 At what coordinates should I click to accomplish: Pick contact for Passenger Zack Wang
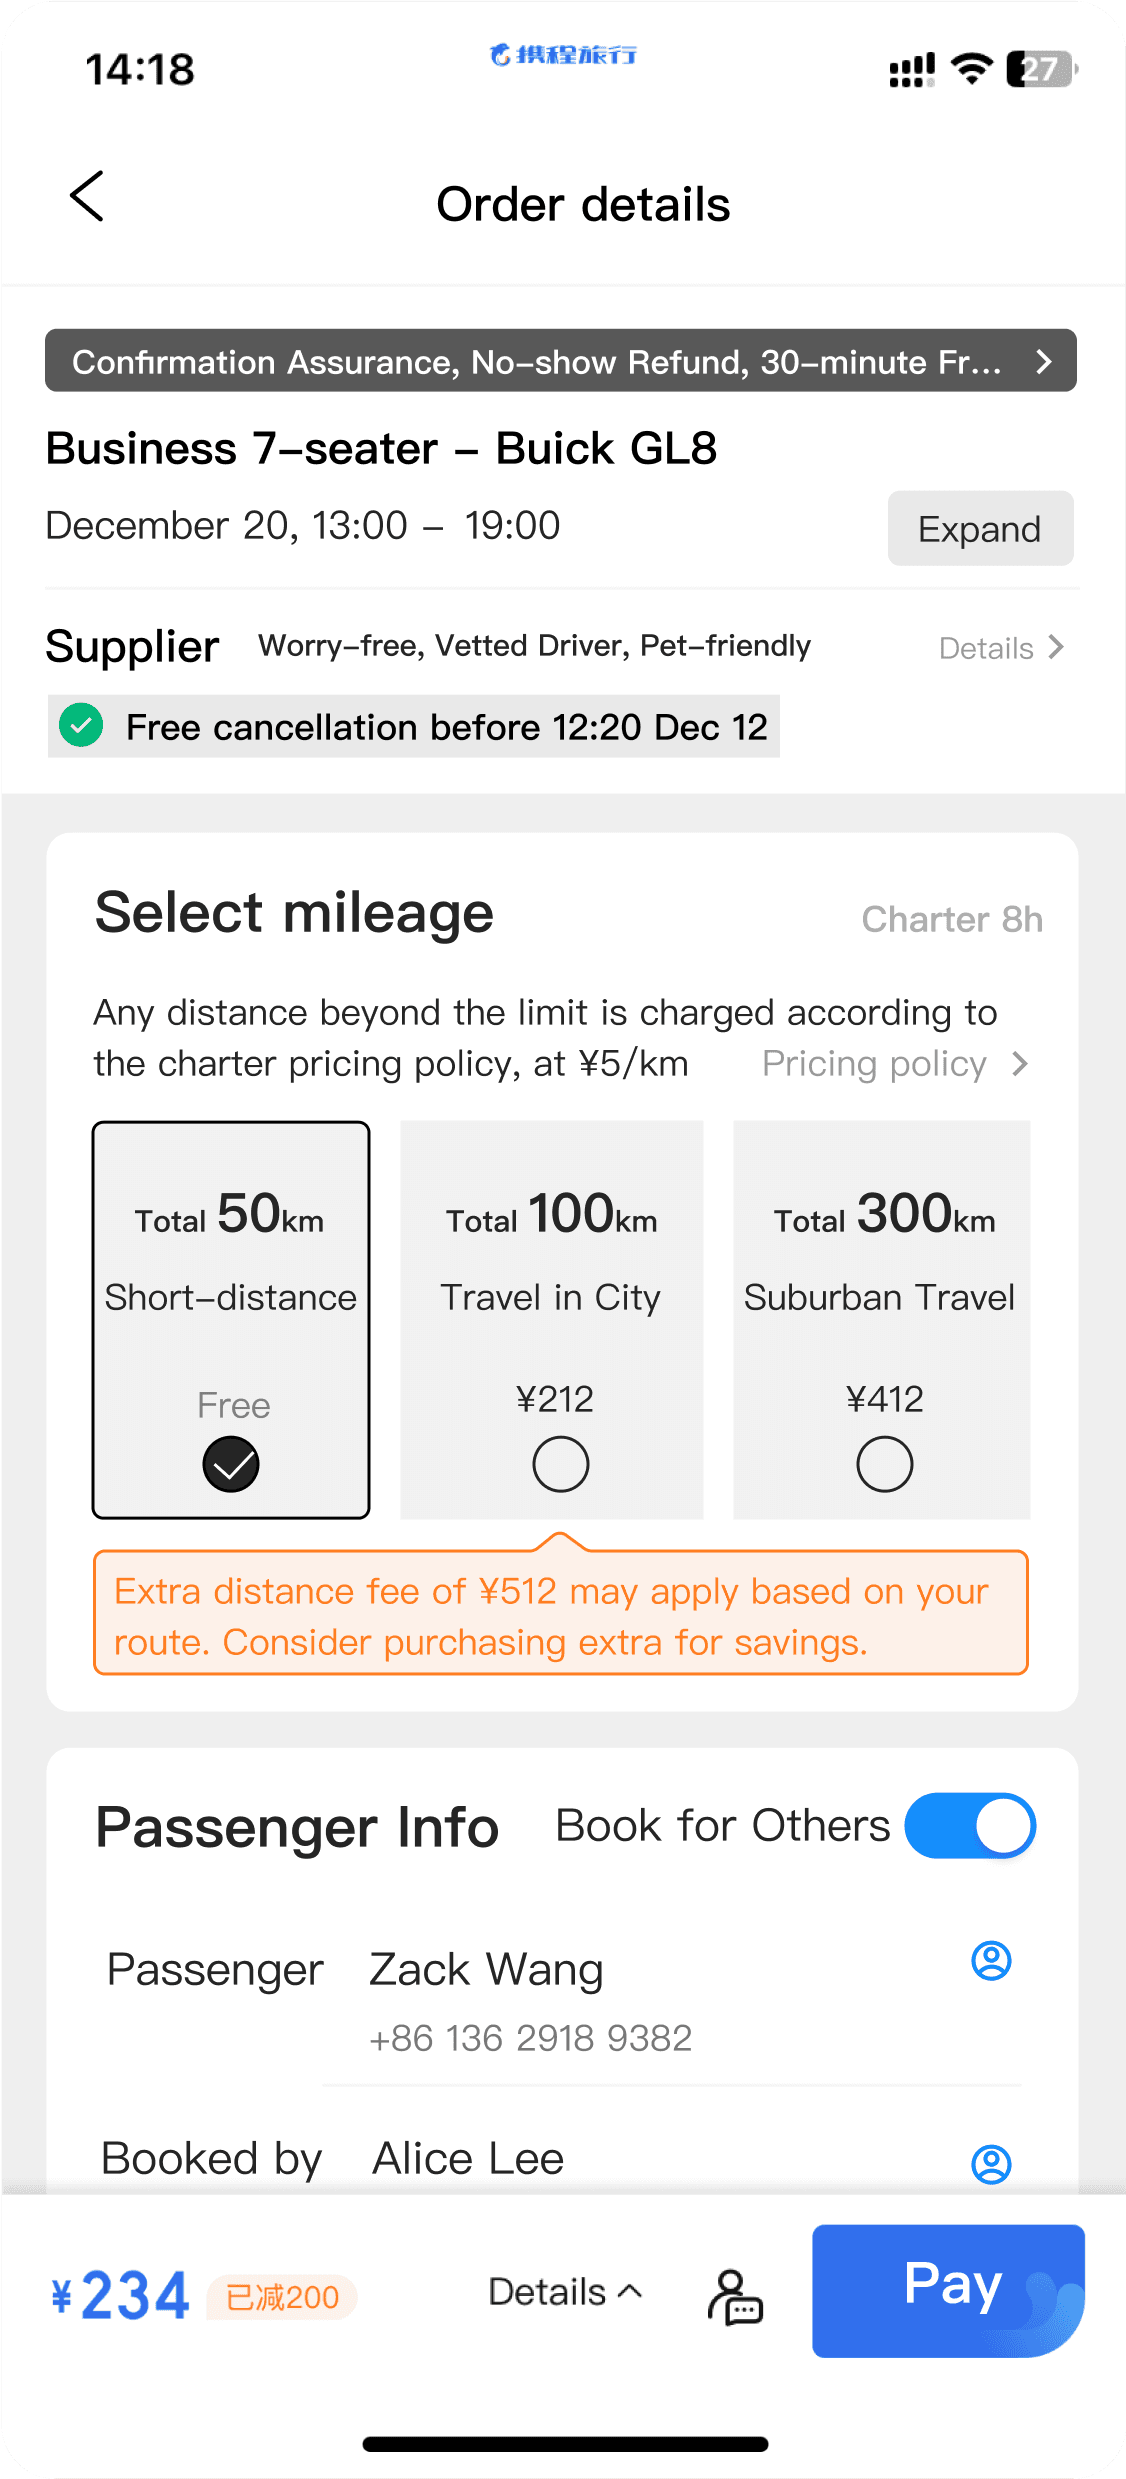click(x=991, y=1961)
